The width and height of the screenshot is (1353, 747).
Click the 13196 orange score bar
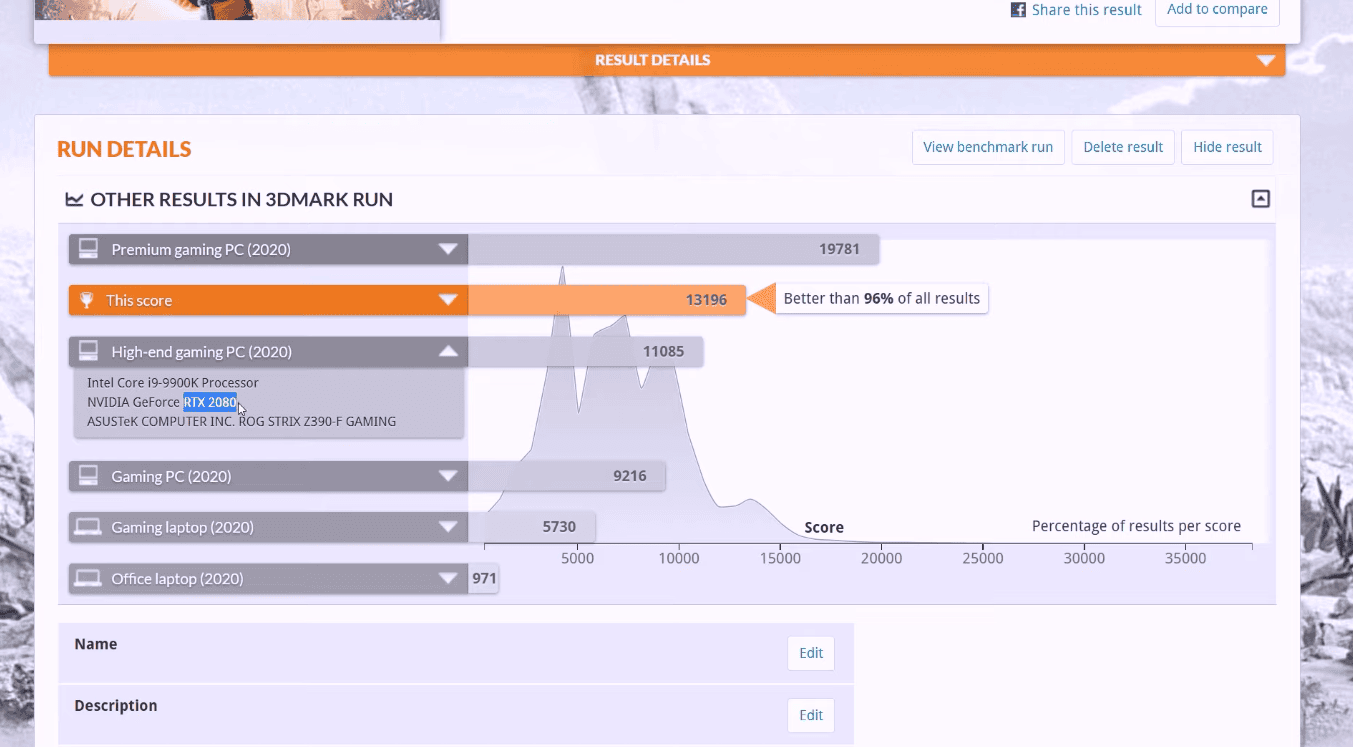coord(606,300)
